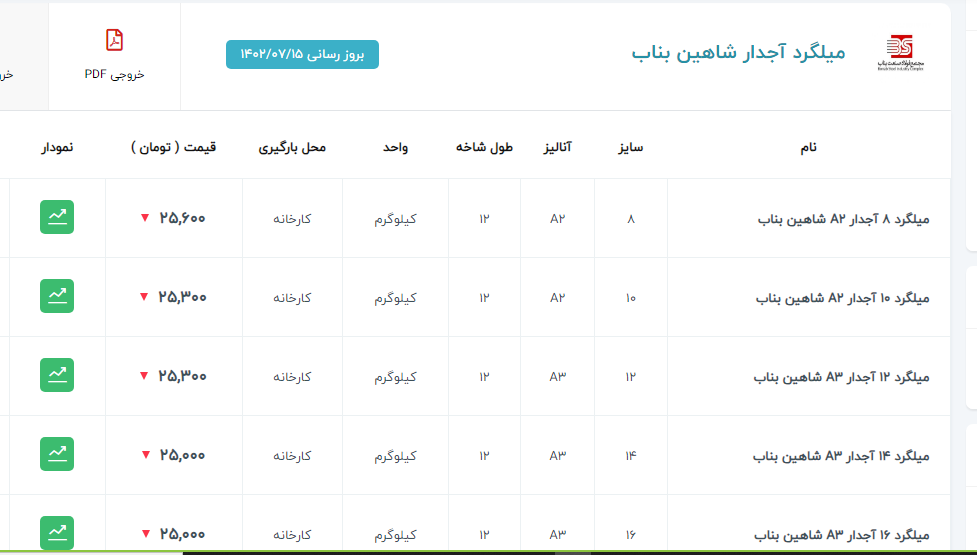Viewport: 977px width, 555px height.
Task: Click the آنالیز column header
Action: pos(556,148)
